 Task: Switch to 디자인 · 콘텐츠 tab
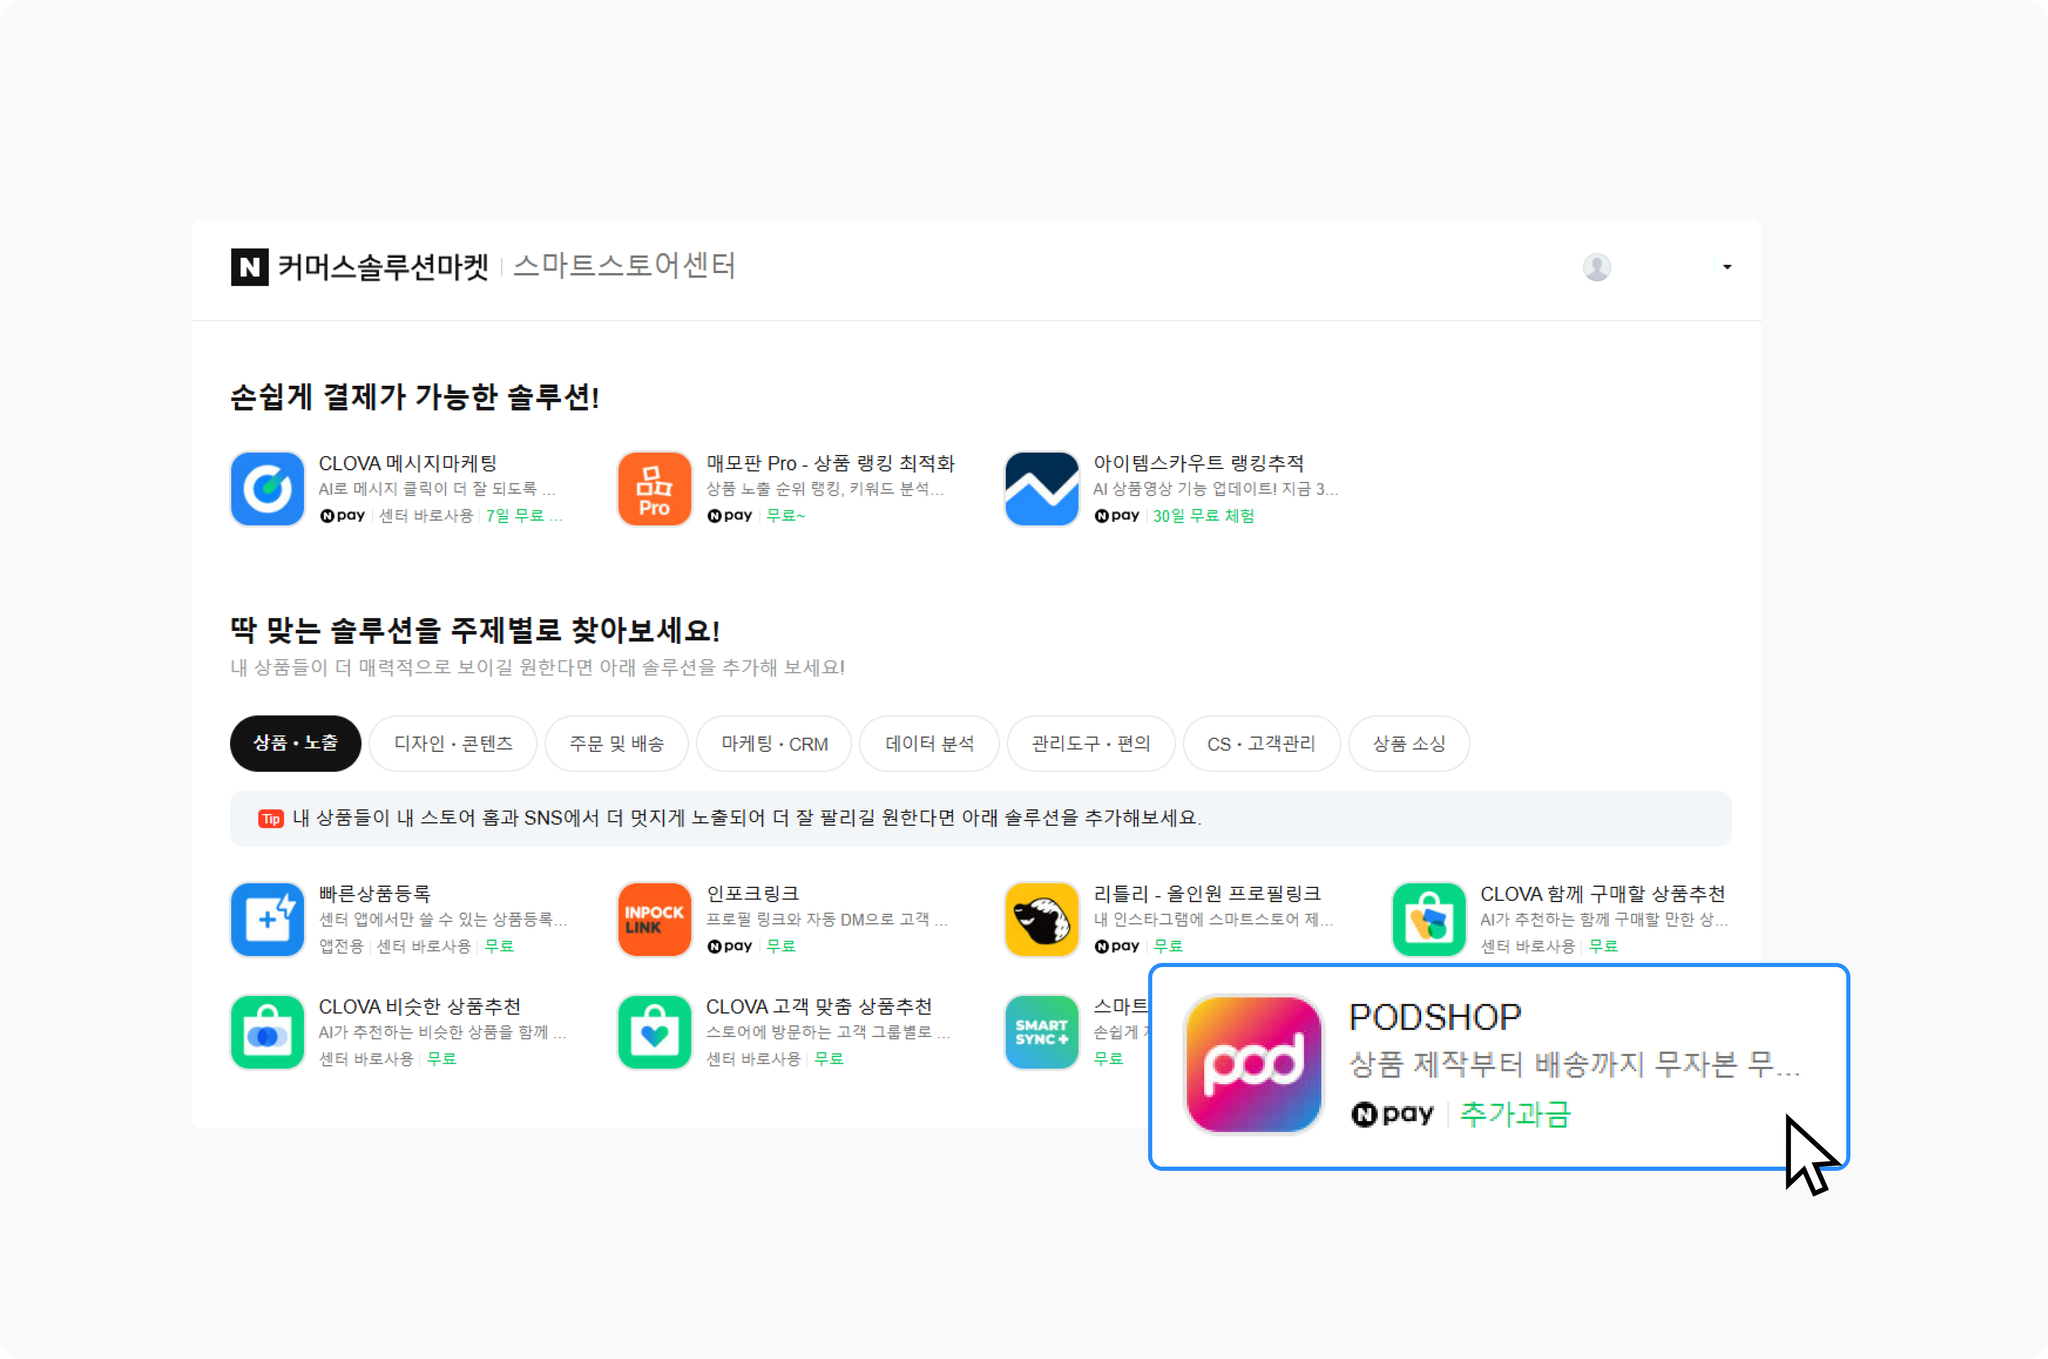453,743
